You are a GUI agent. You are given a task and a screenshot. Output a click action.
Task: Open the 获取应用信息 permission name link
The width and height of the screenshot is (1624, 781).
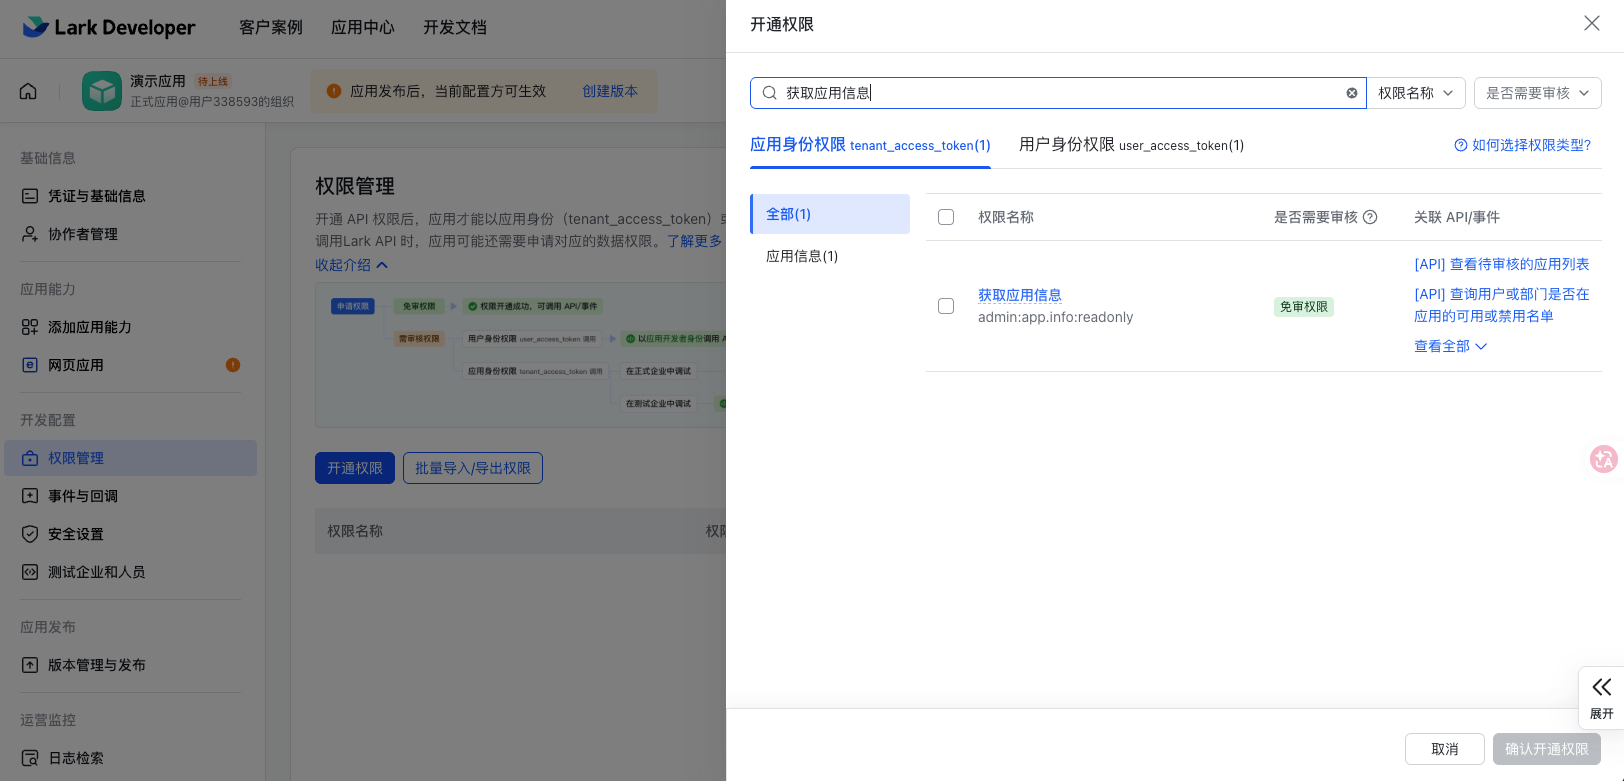pos(1020,295)
